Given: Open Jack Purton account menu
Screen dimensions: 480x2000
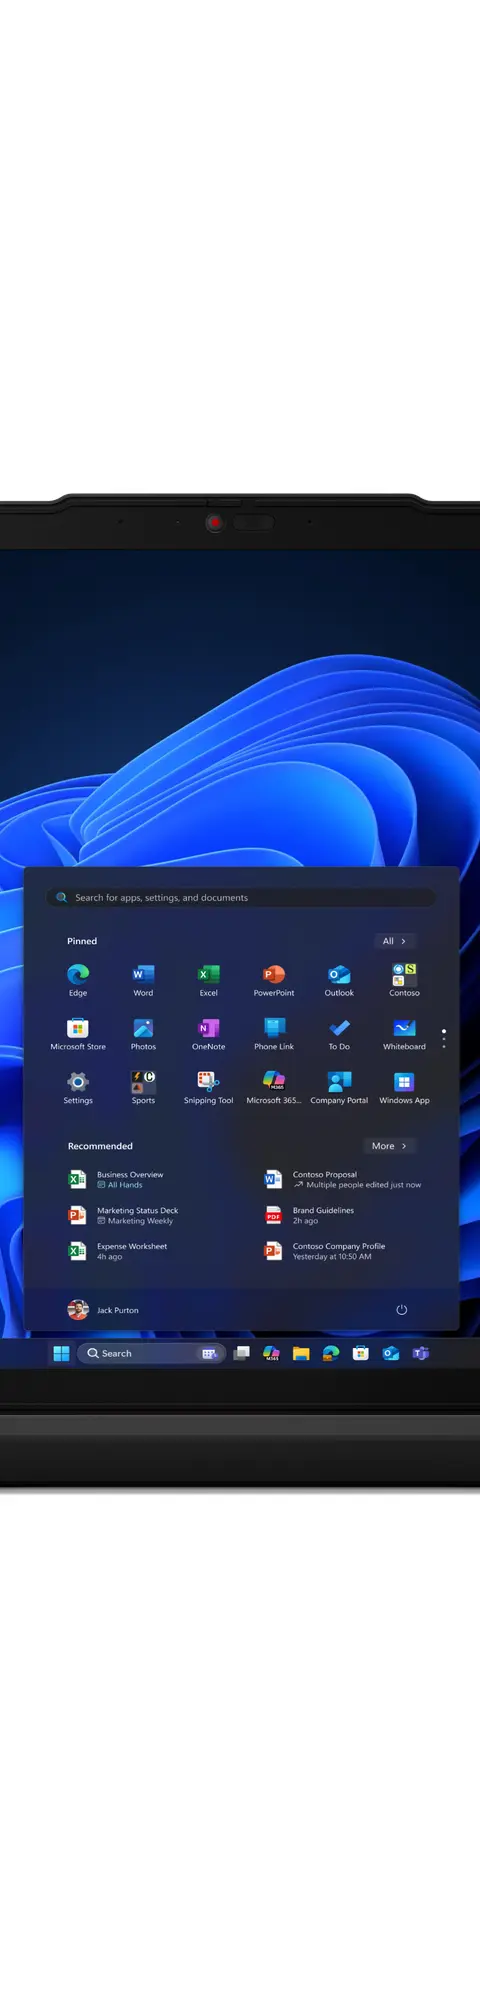Looking at the screenshot, I should click(x=103, y=1310).
